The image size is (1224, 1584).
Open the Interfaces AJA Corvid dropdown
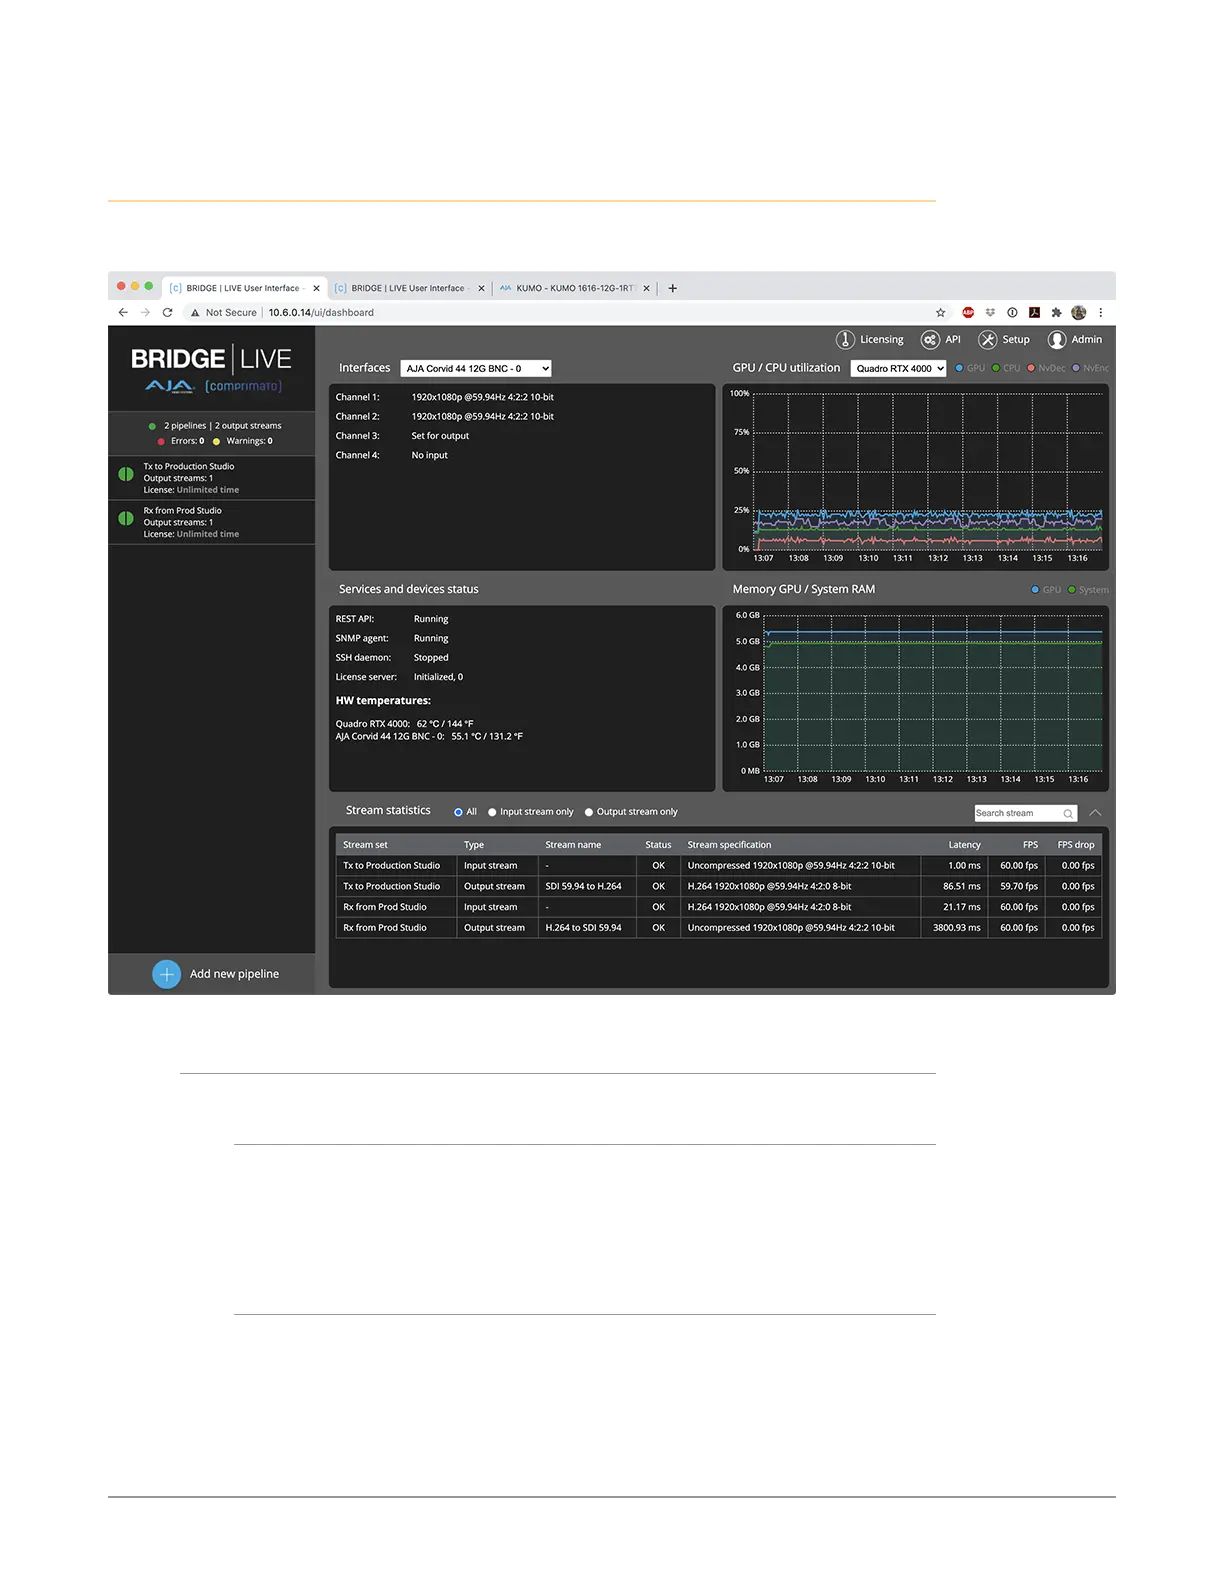[476, 369]
